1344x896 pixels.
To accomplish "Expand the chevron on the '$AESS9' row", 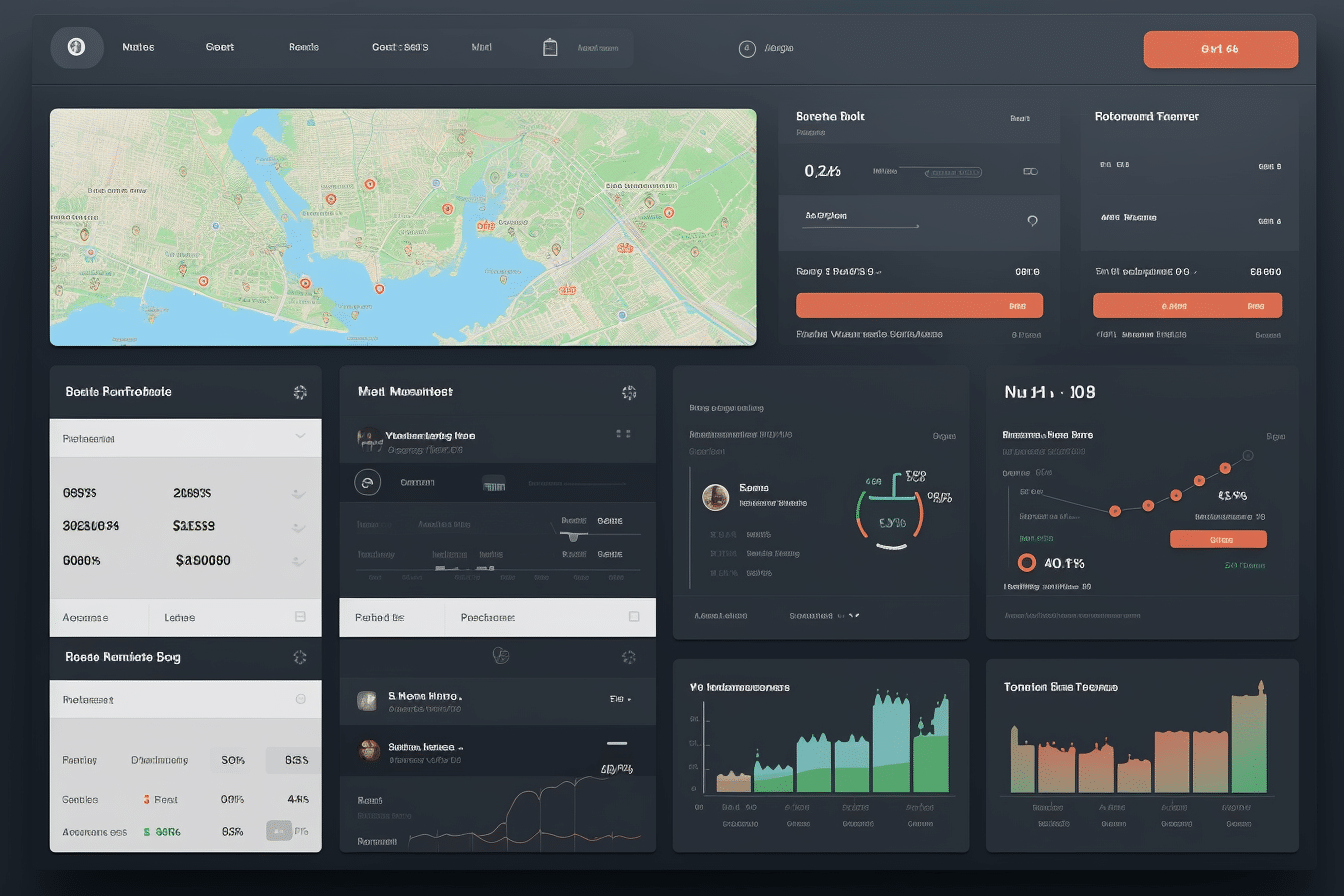I will [x=297, y=527].
